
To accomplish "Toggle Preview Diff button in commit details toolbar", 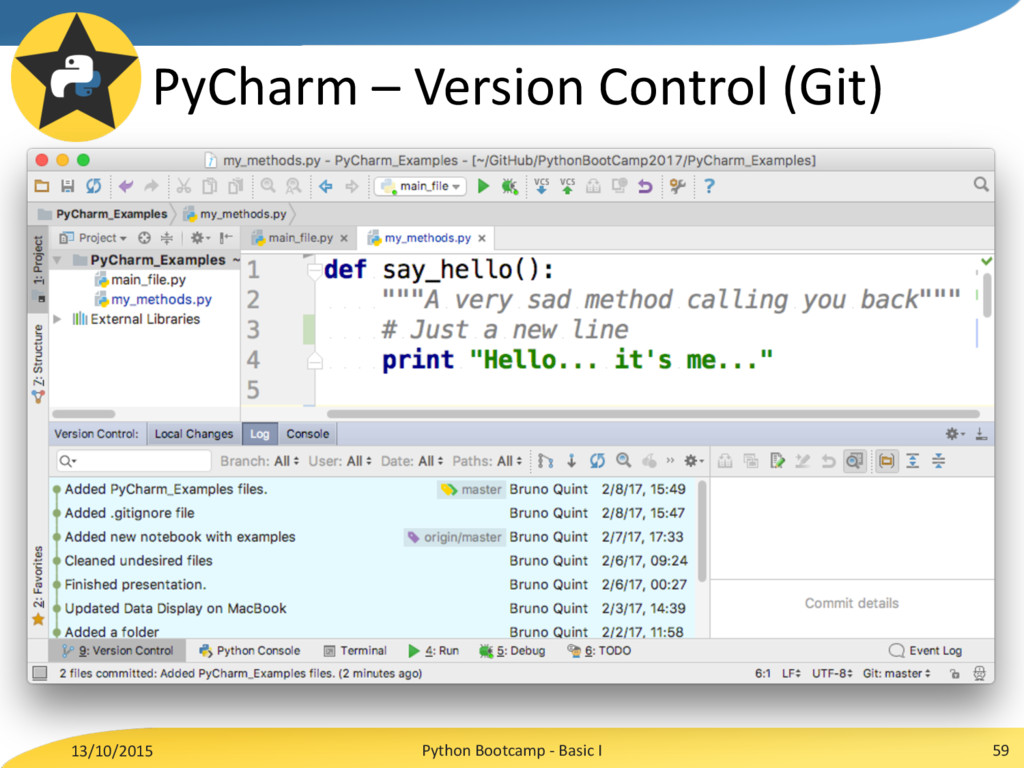I will pyautogui.click(x=854, y=461).
